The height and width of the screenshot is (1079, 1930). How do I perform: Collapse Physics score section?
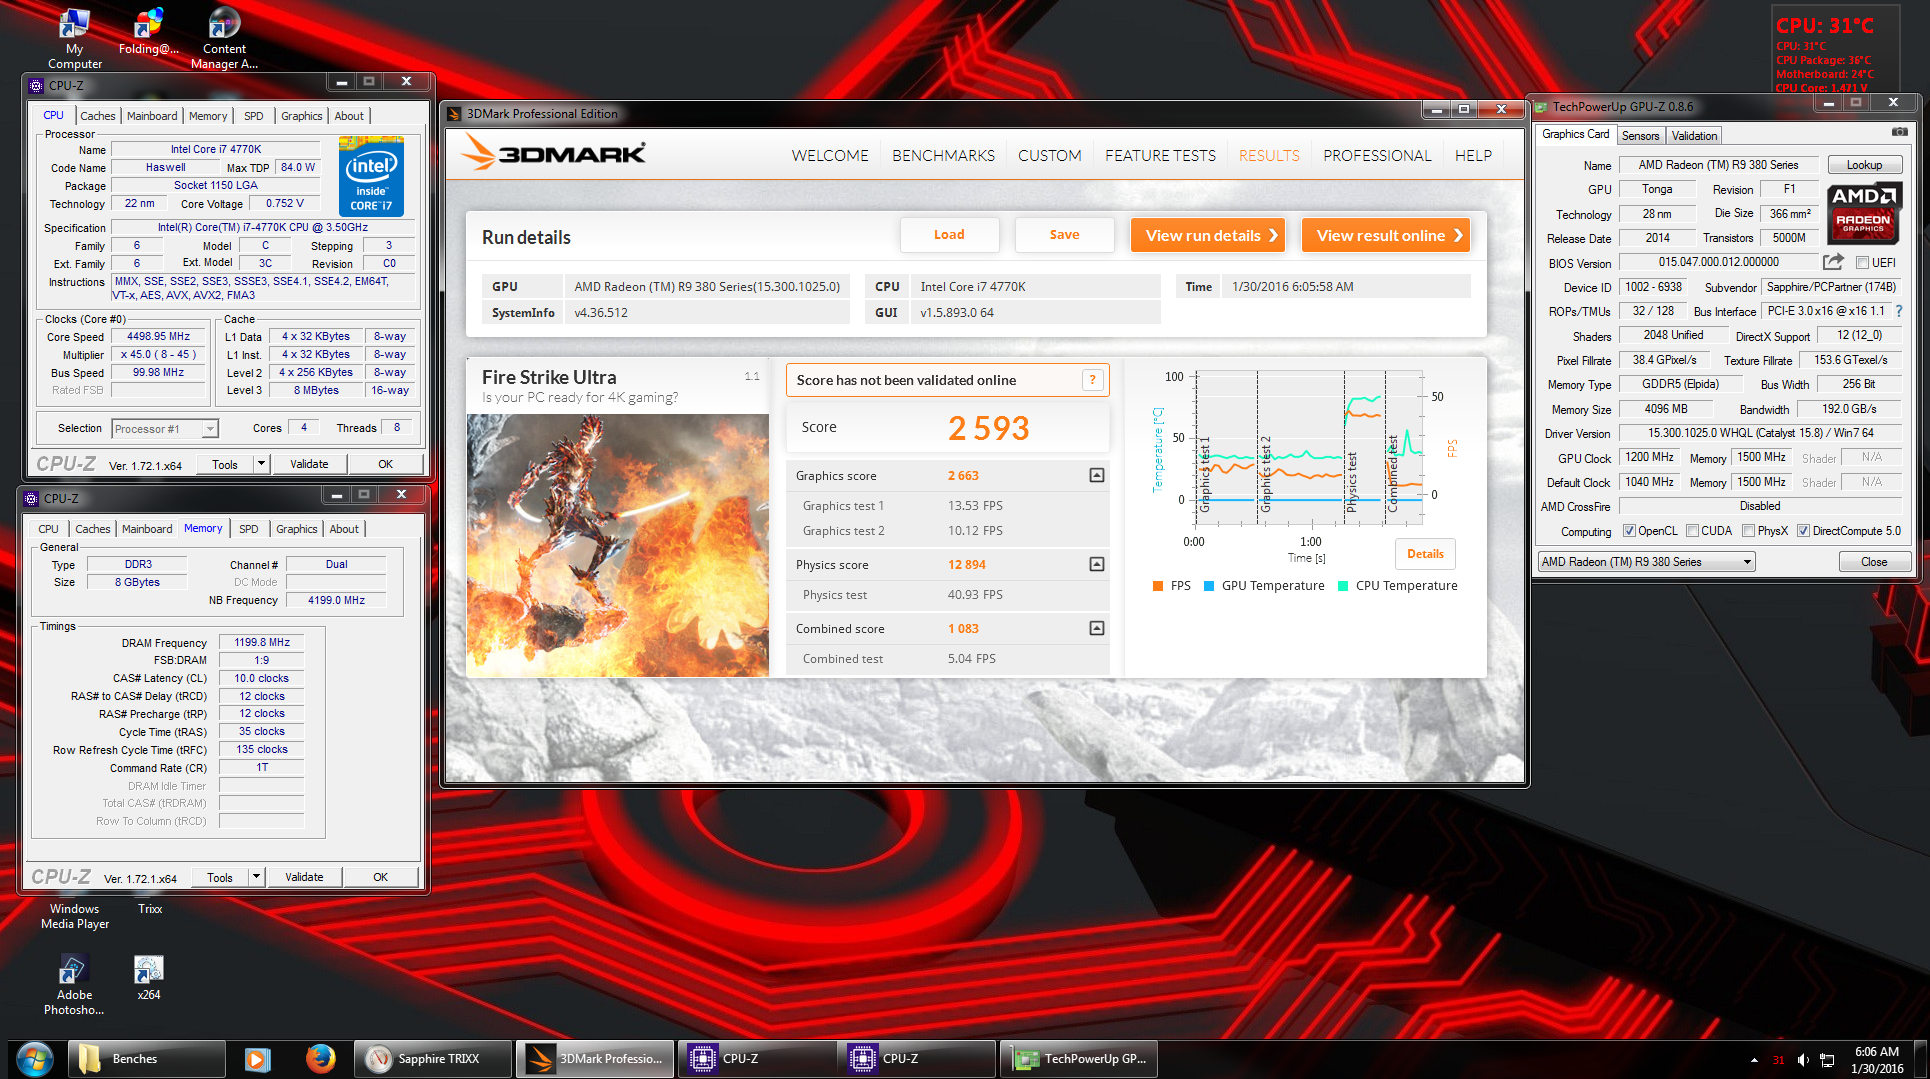point(1097,564)
